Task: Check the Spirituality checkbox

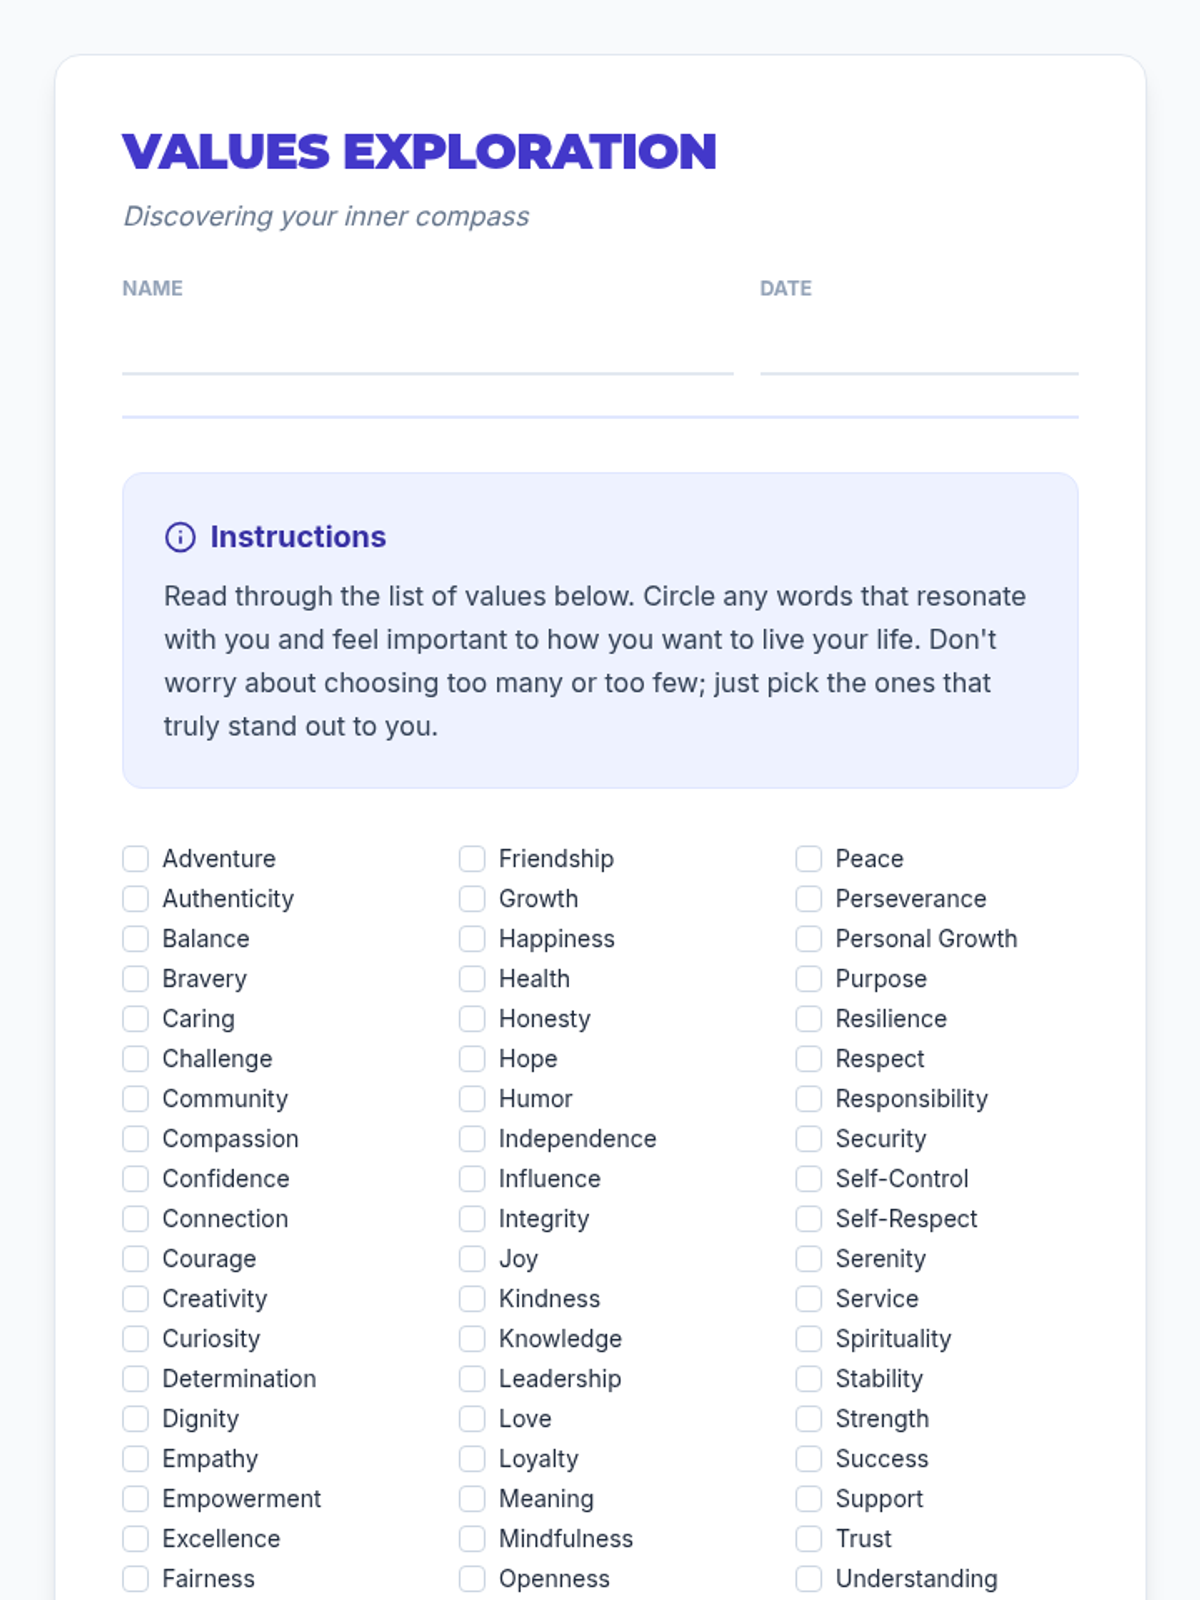Action: (809, 1339)
